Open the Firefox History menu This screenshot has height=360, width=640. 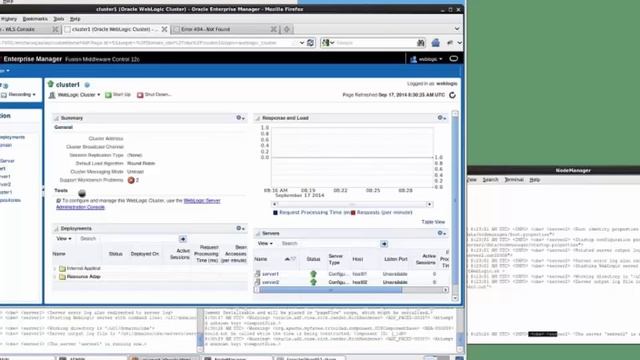click(x=9, y=19)
